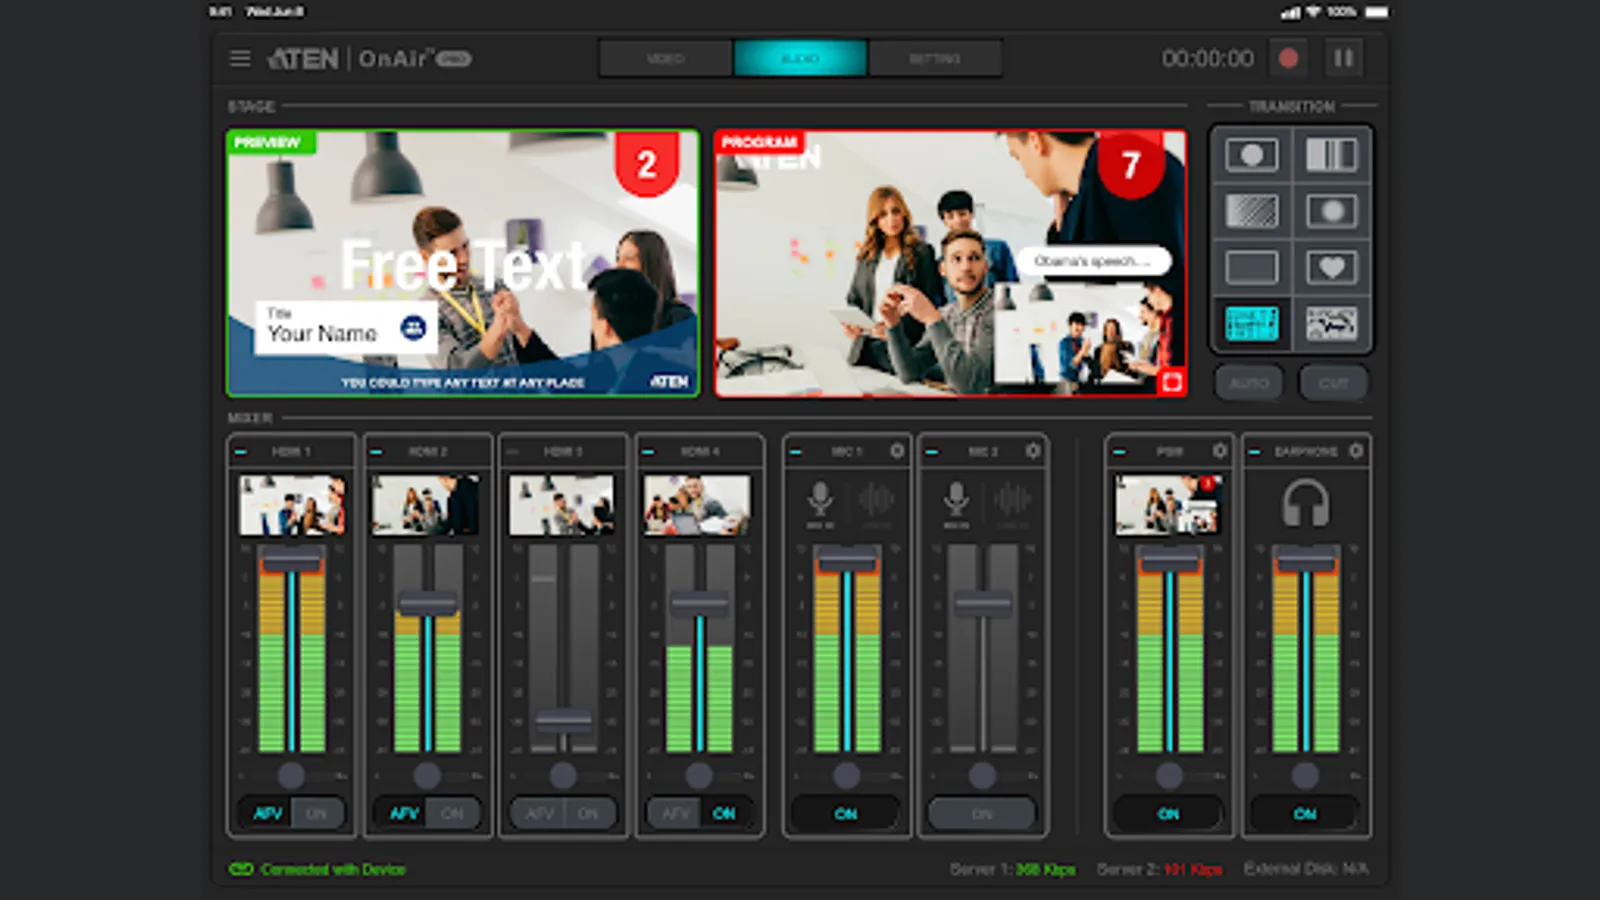Switch to the VIDEO tab
The height and width of the screenshot is (900, 1600).
[x=665, y=59]
